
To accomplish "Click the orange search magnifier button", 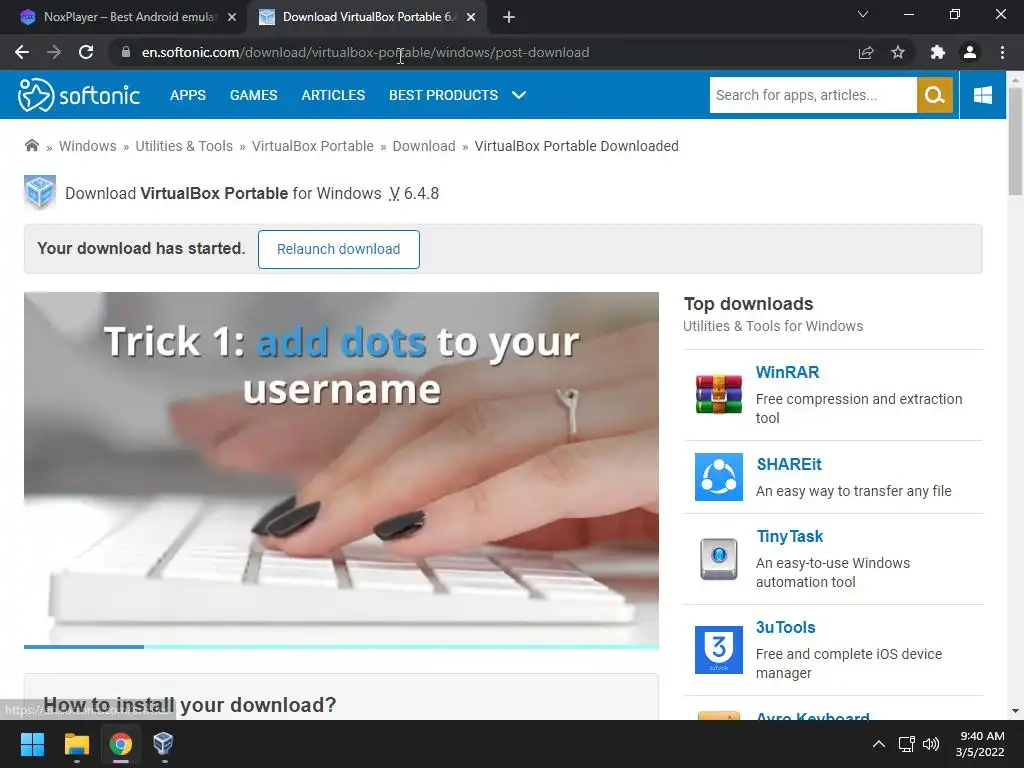I will [935, 95].
